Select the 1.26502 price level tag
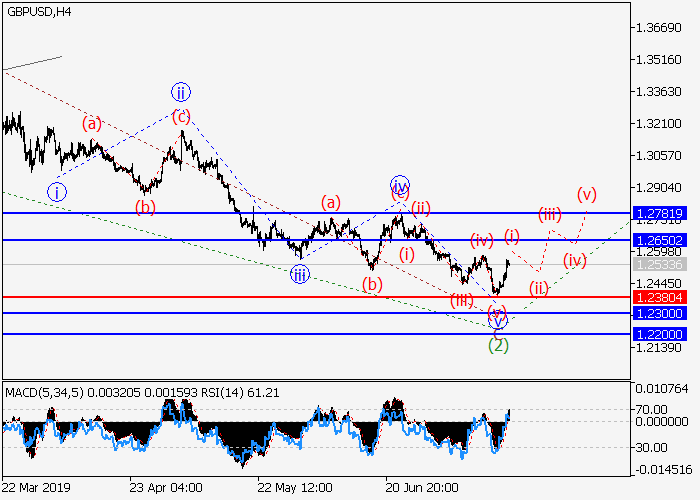This screenshot has height=500, width=700. [659, 241]
